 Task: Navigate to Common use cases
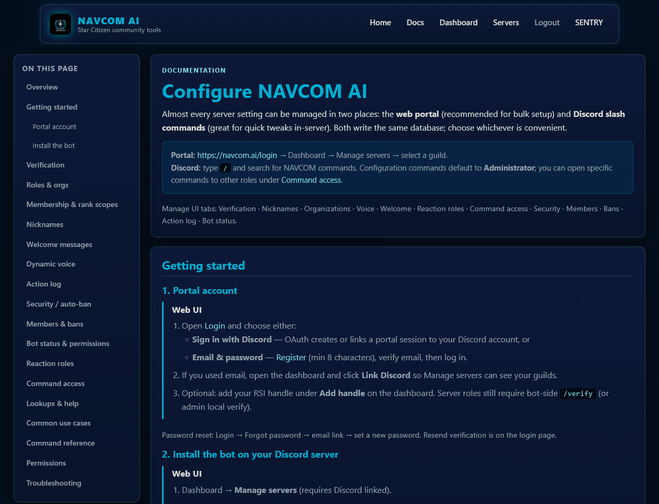coord(58,423)
